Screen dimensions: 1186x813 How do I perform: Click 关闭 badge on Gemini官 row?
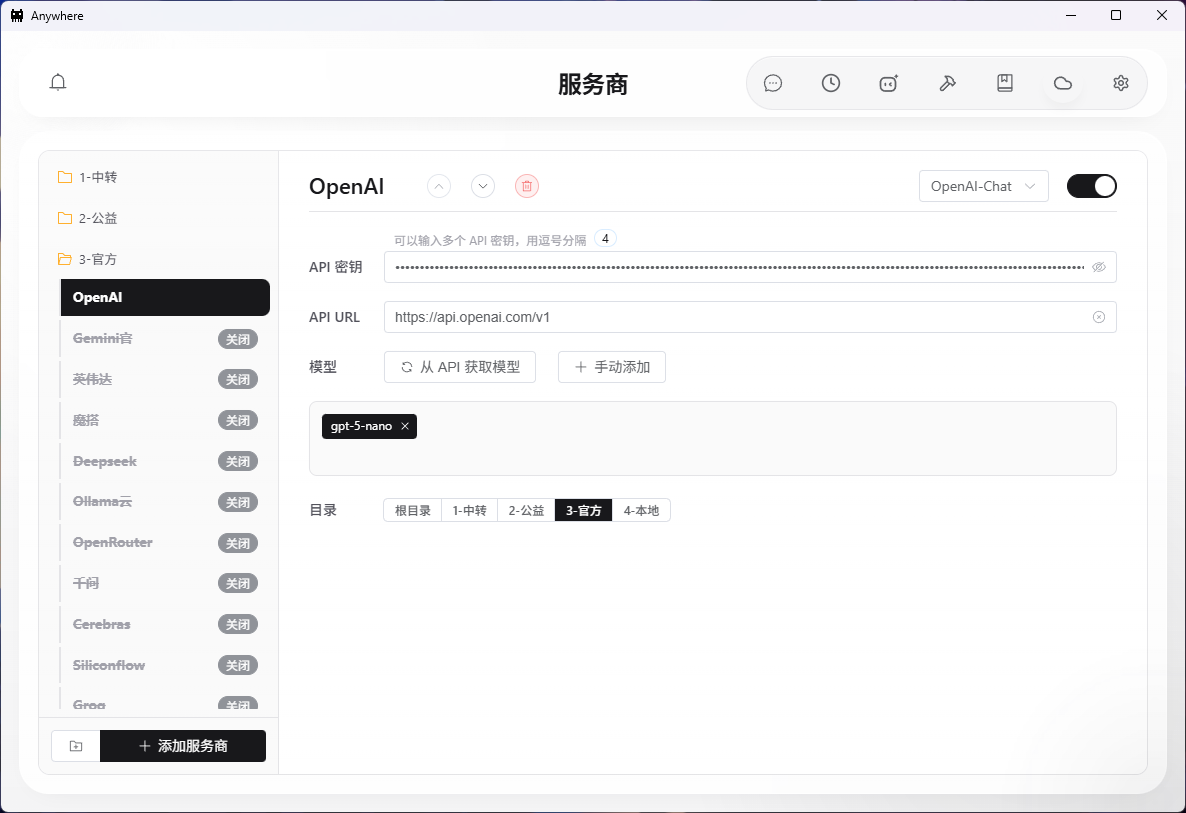point(238,339)
